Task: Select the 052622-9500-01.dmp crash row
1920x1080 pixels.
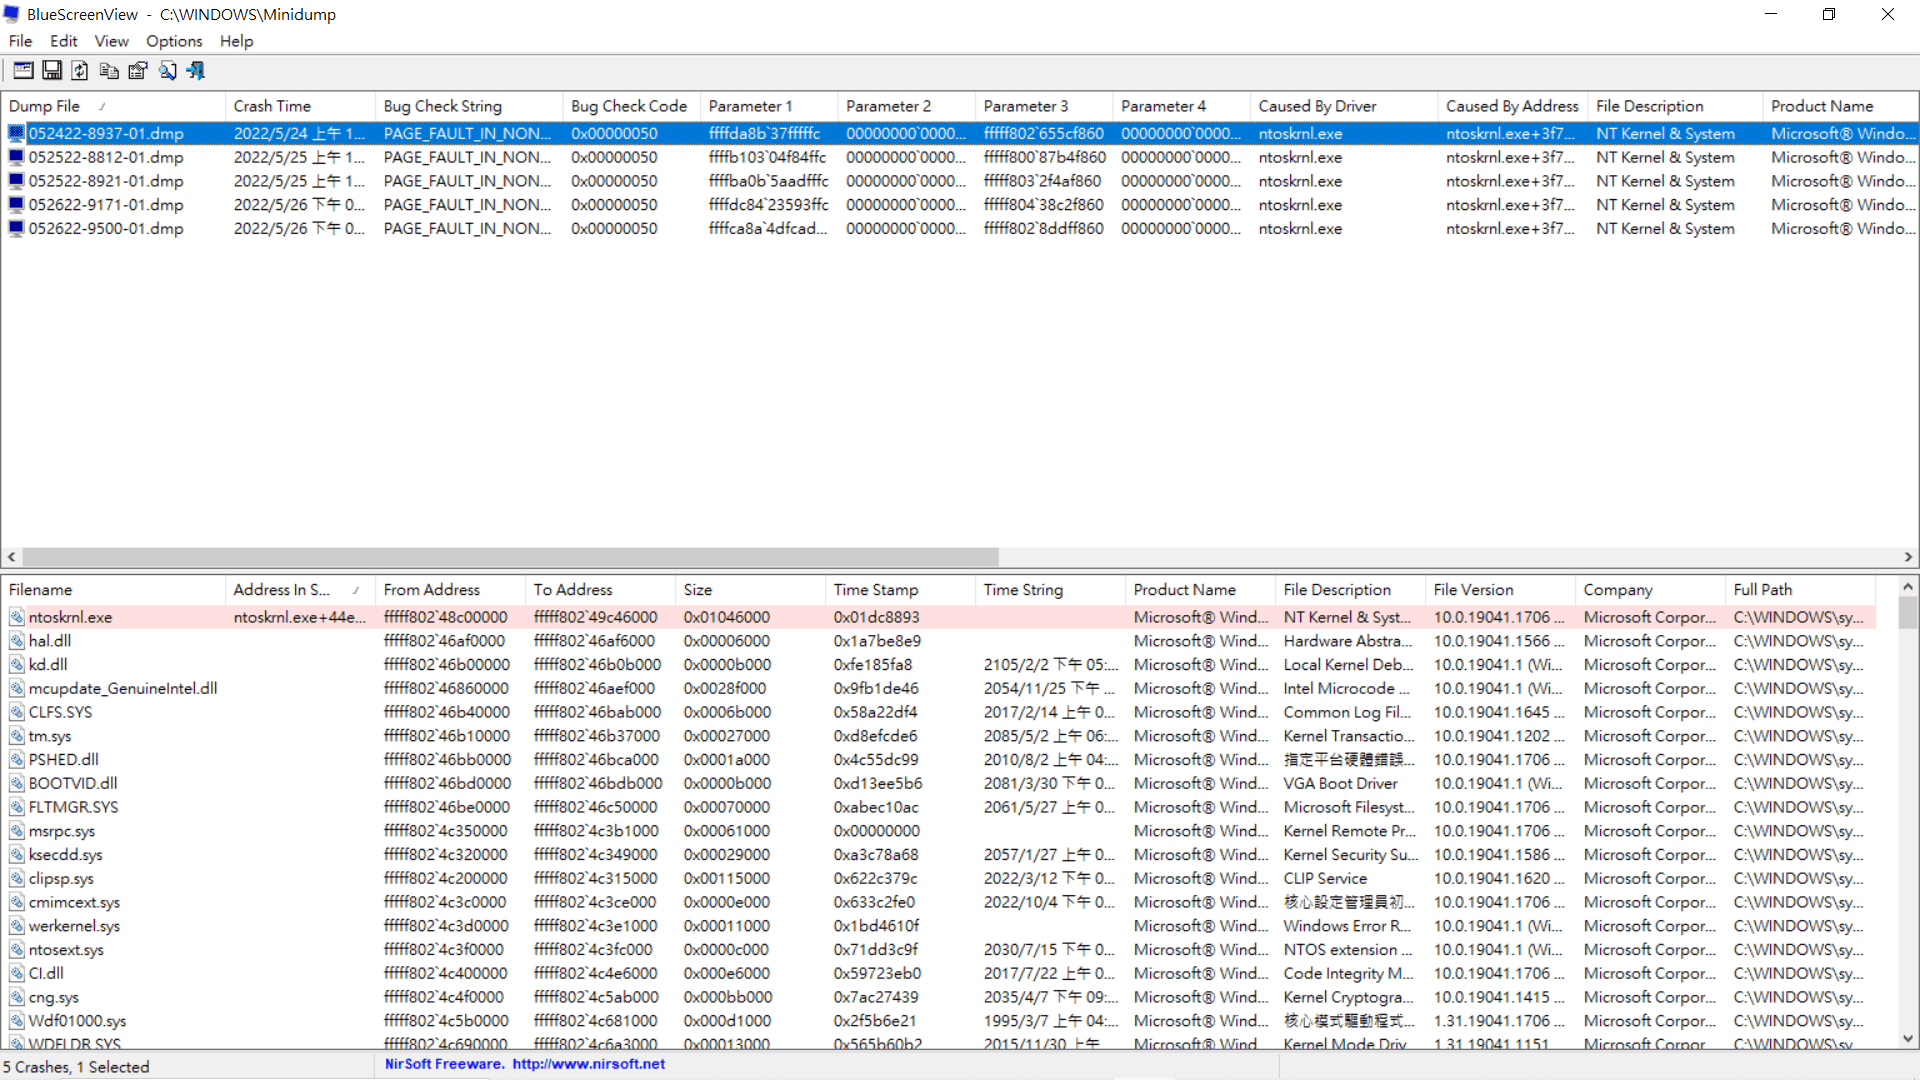Action: (958, 228)
